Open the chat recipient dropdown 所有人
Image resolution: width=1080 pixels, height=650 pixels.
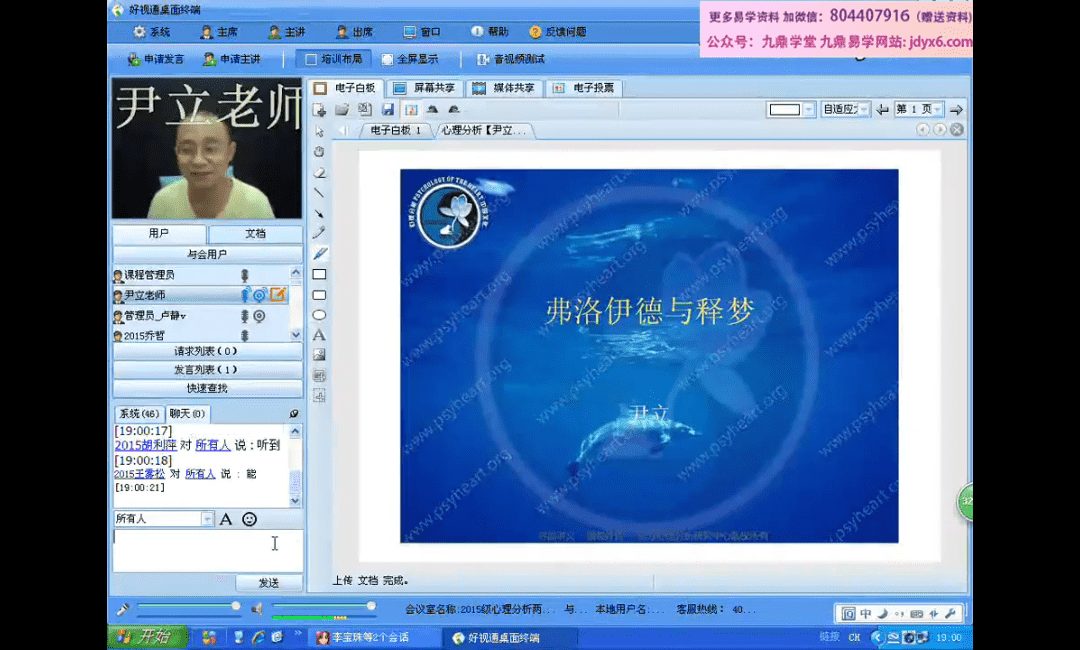[207, 519]
